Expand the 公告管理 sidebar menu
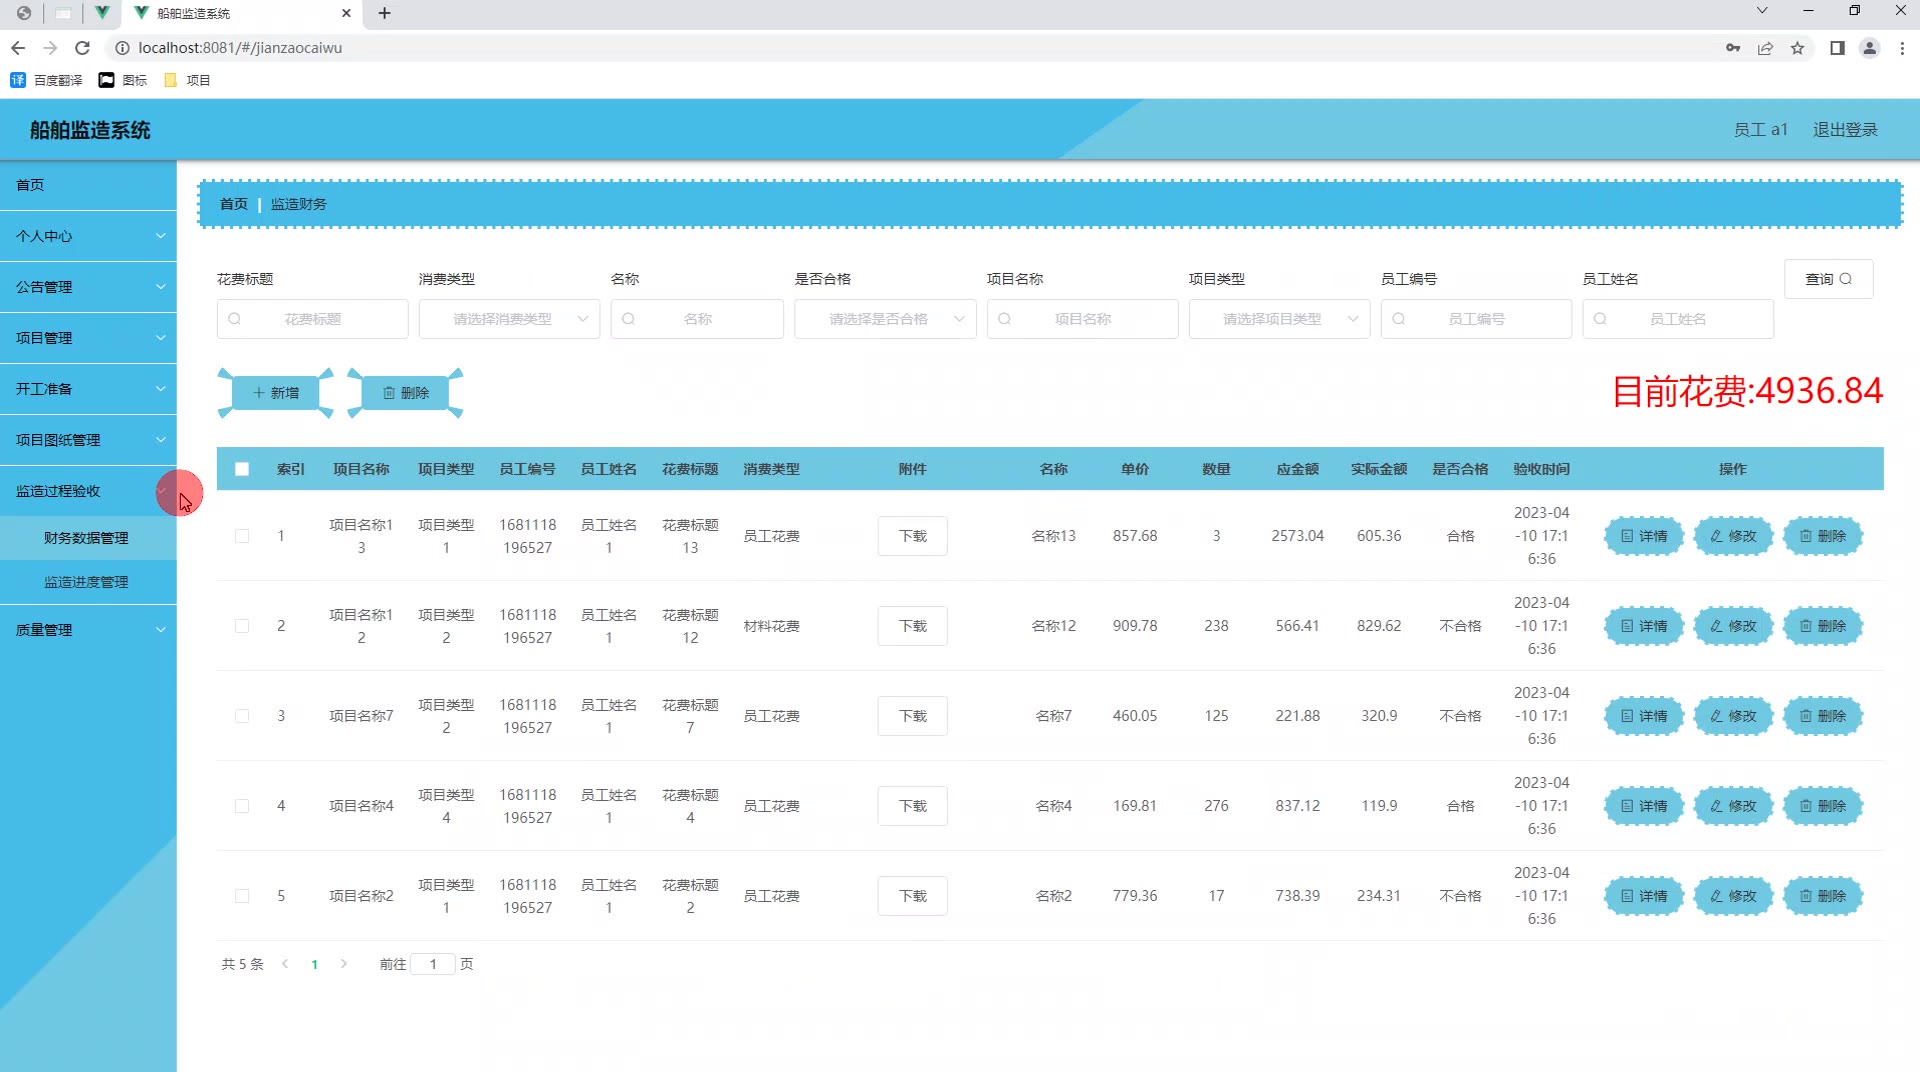The width and height of the screenshot is (1920, 1072). pyautogui.click(x=88, y=287)
